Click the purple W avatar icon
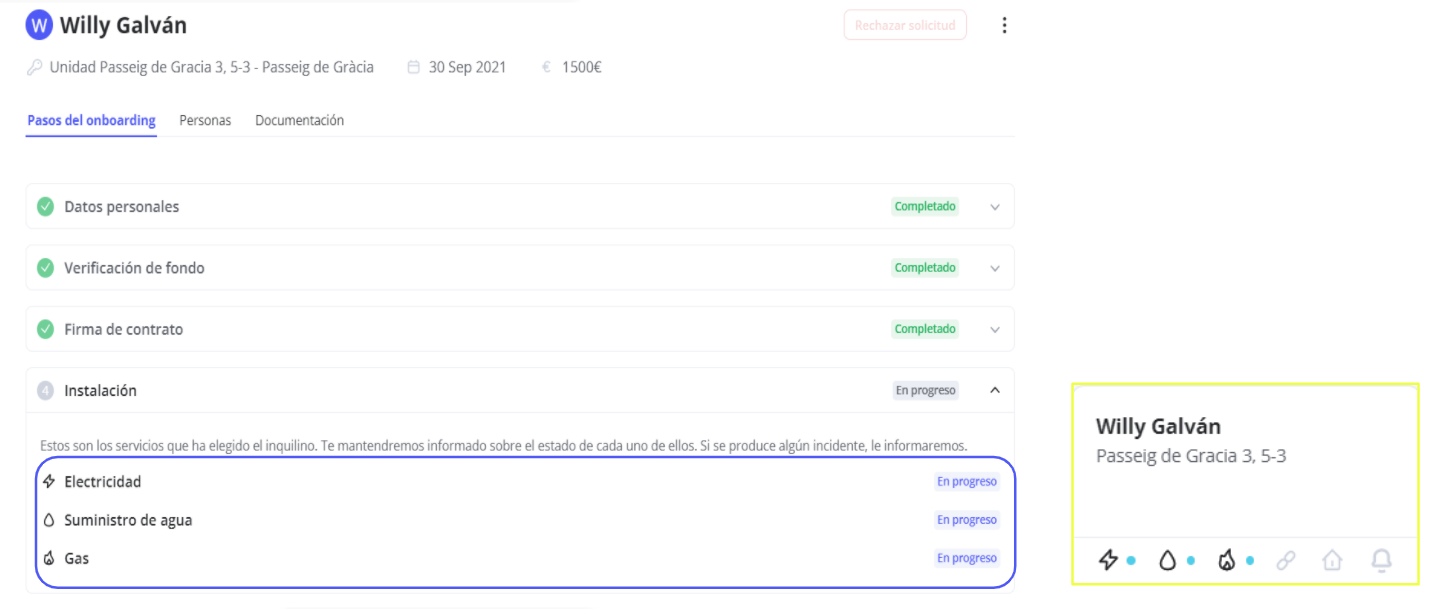The width and height of the screenshot is (1432, 609). 39,25
